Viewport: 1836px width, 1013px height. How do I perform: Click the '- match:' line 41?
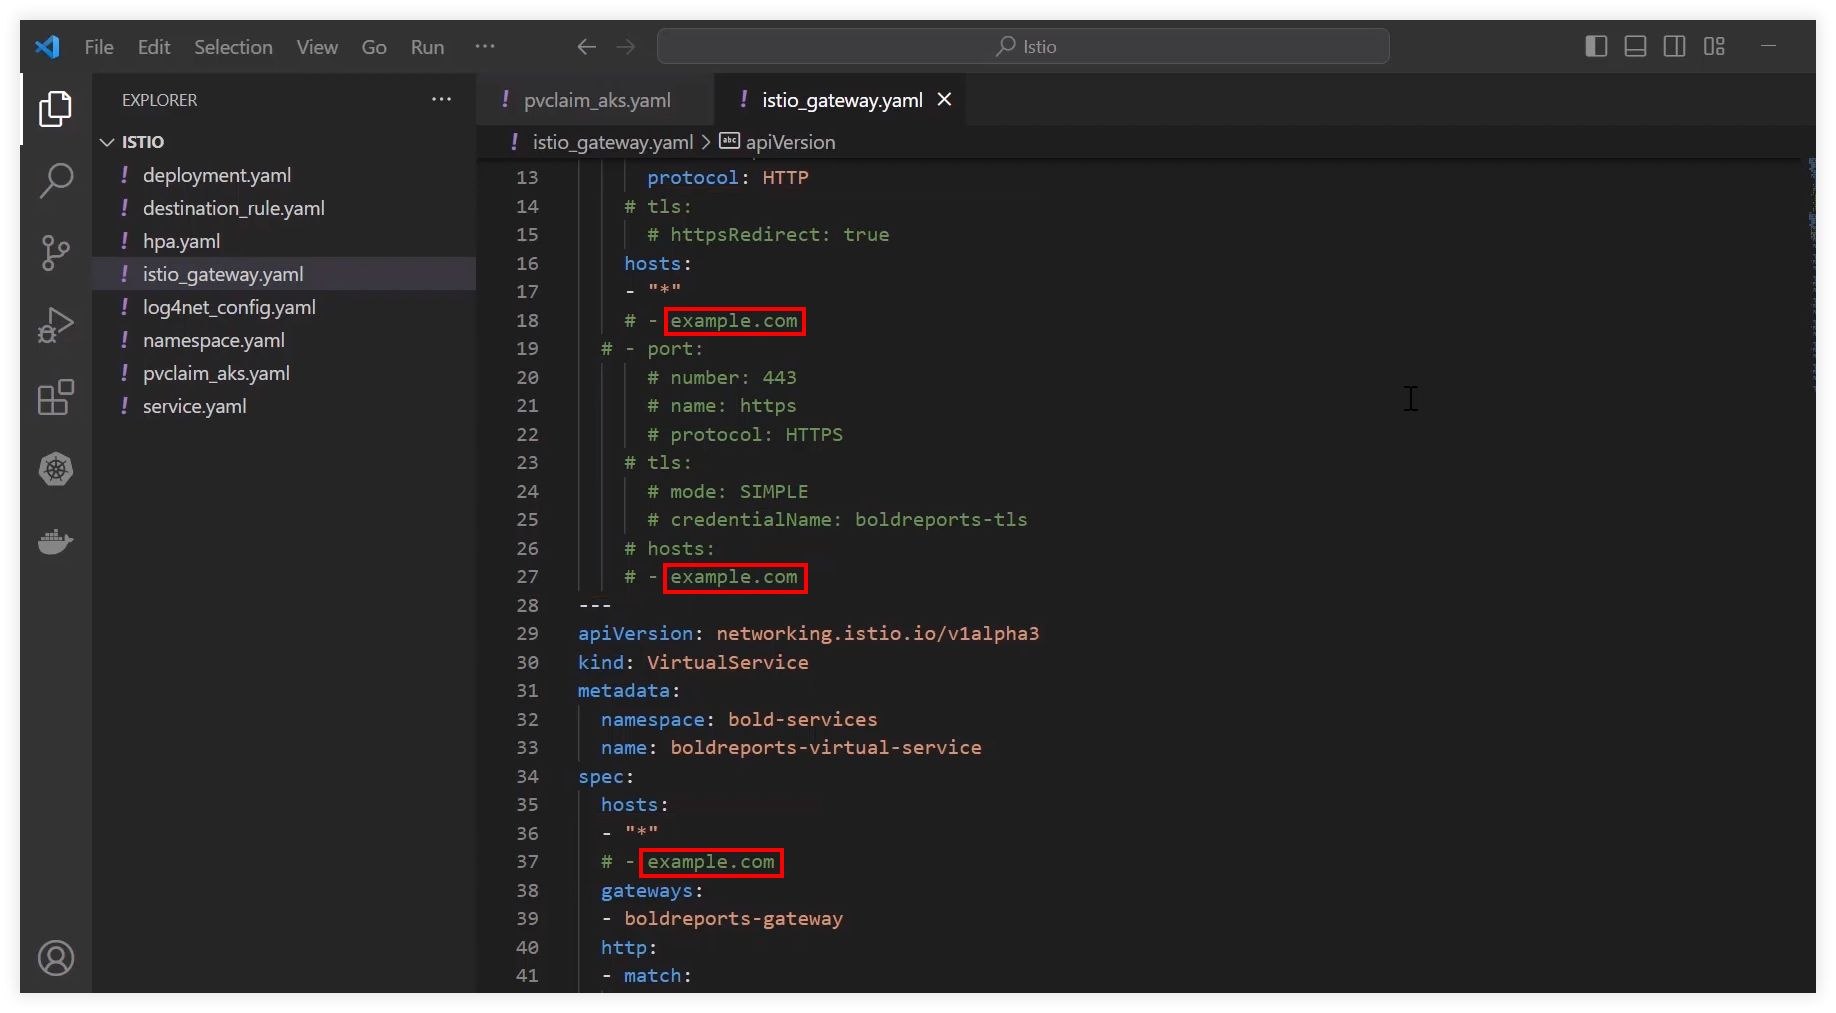click(647, 975)
